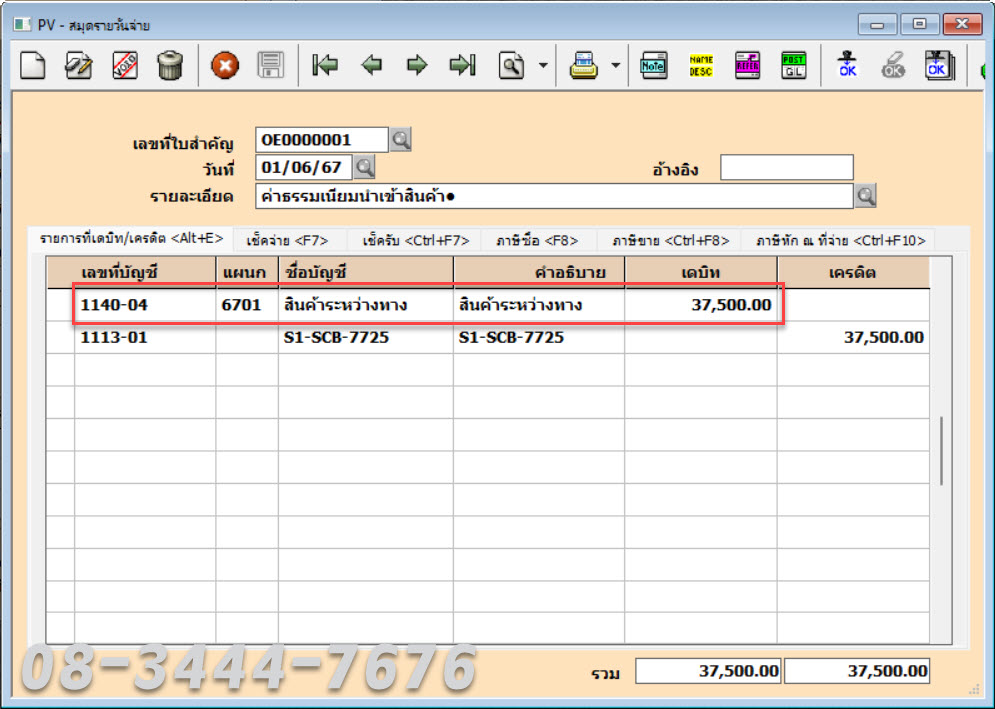Click lookup icon beside voucher number field
This screenshot has width=995, height=709.
400,140
